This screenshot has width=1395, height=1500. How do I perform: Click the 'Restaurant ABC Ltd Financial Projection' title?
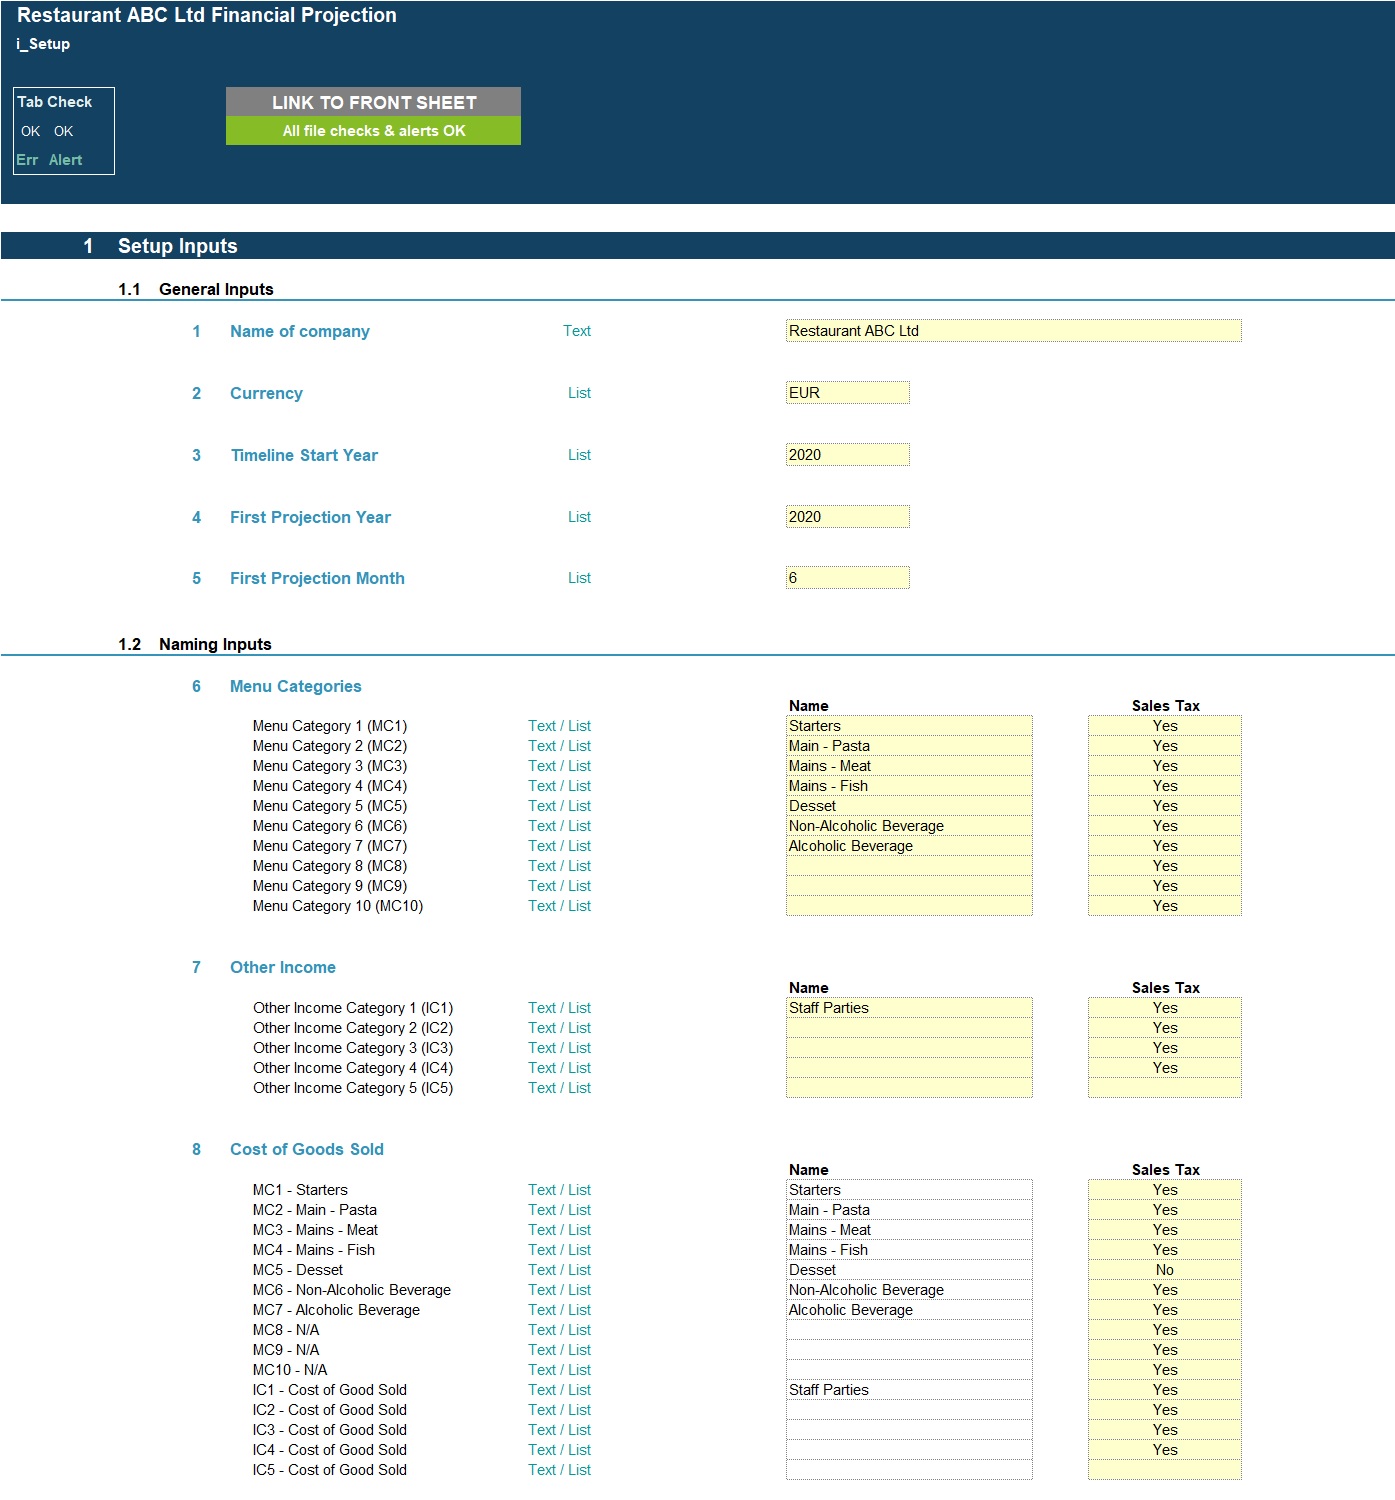click(x=207, y=15)
